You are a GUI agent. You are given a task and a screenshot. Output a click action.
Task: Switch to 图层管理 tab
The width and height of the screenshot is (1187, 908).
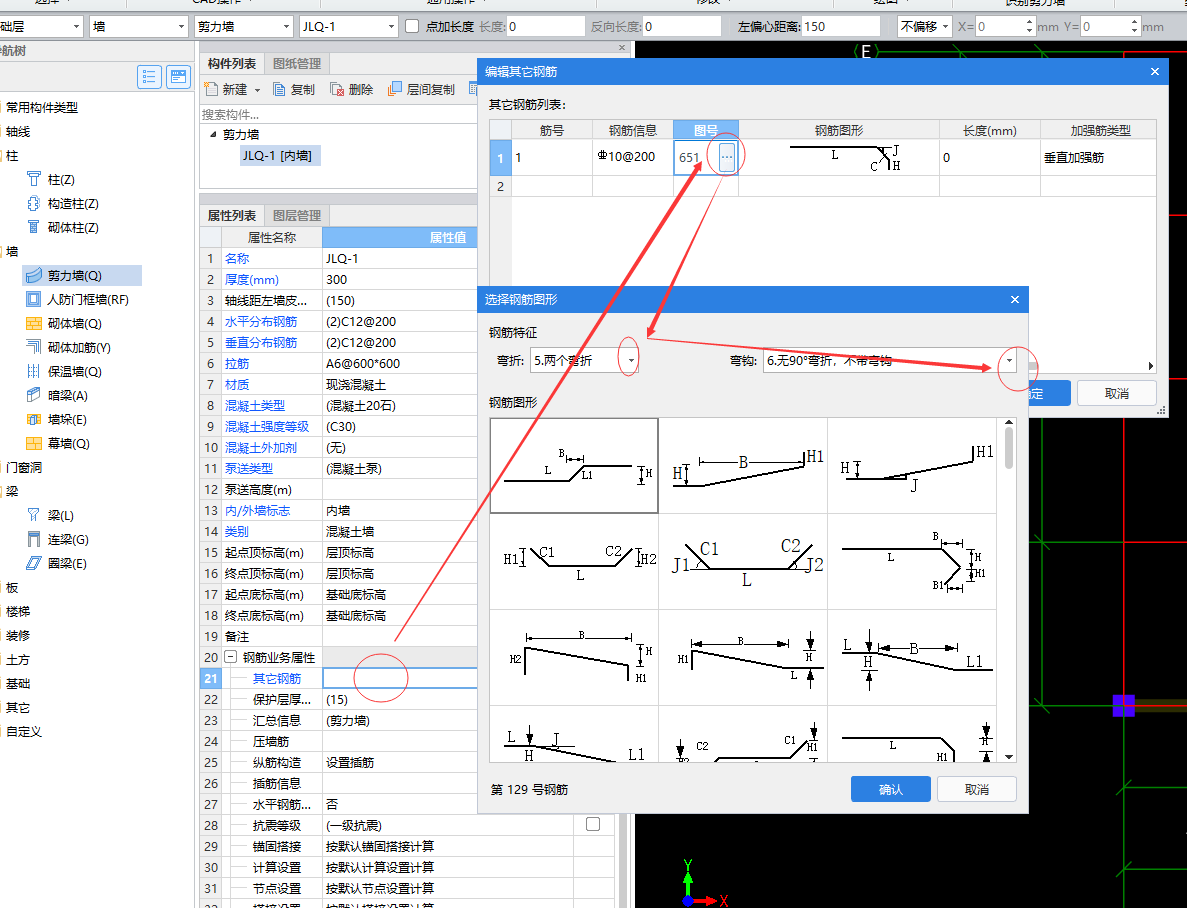coord(297,216)
